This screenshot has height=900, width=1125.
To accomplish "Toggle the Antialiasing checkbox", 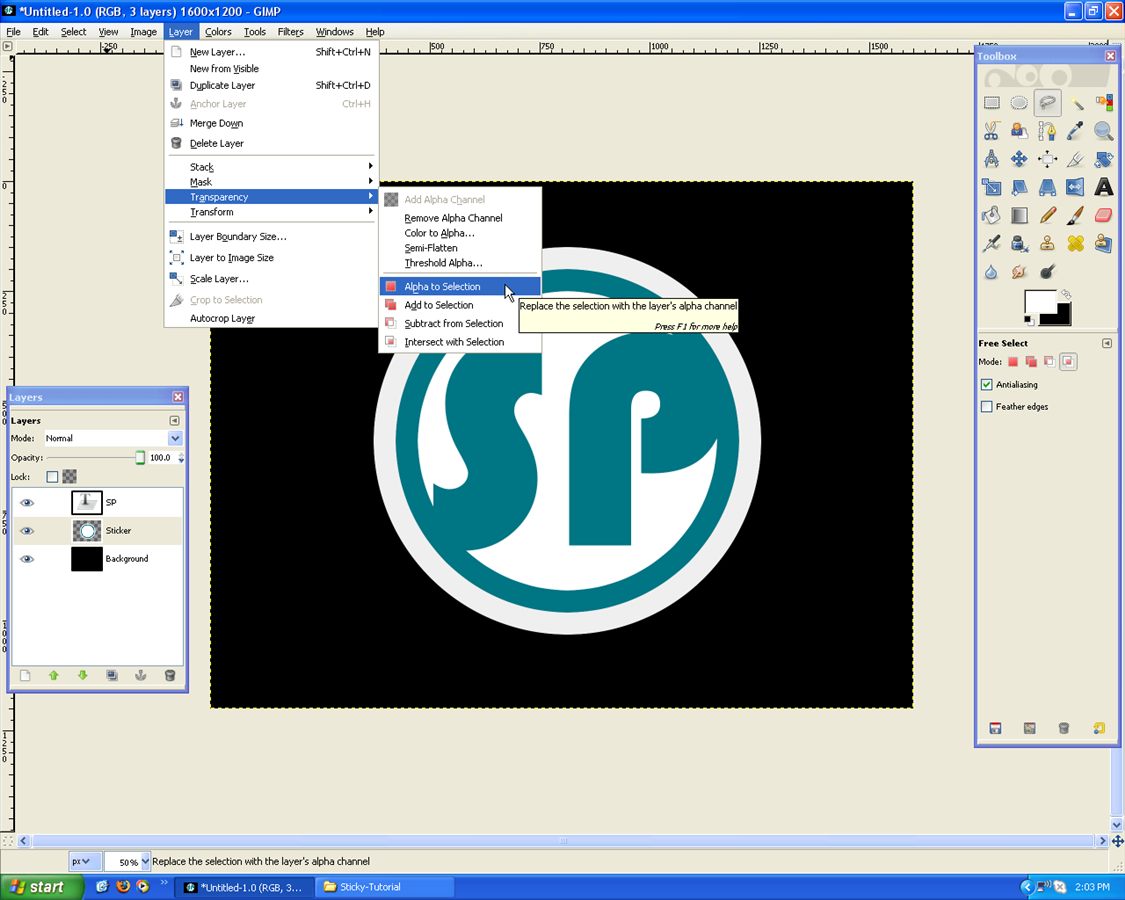I will [x=987, y=385].
